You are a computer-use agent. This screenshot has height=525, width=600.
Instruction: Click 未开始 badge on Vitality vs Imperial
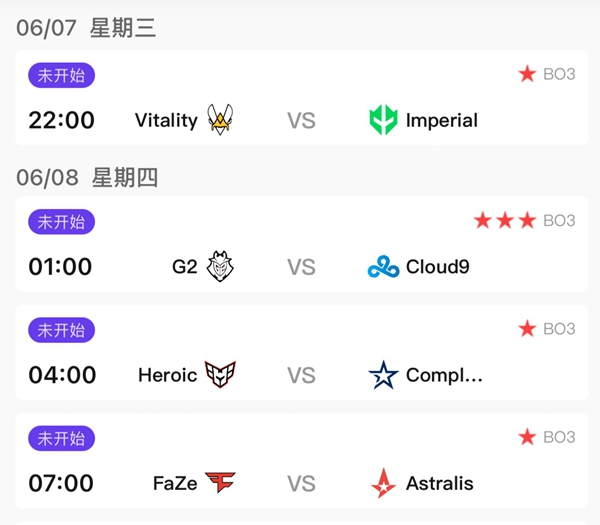[61, 75]
